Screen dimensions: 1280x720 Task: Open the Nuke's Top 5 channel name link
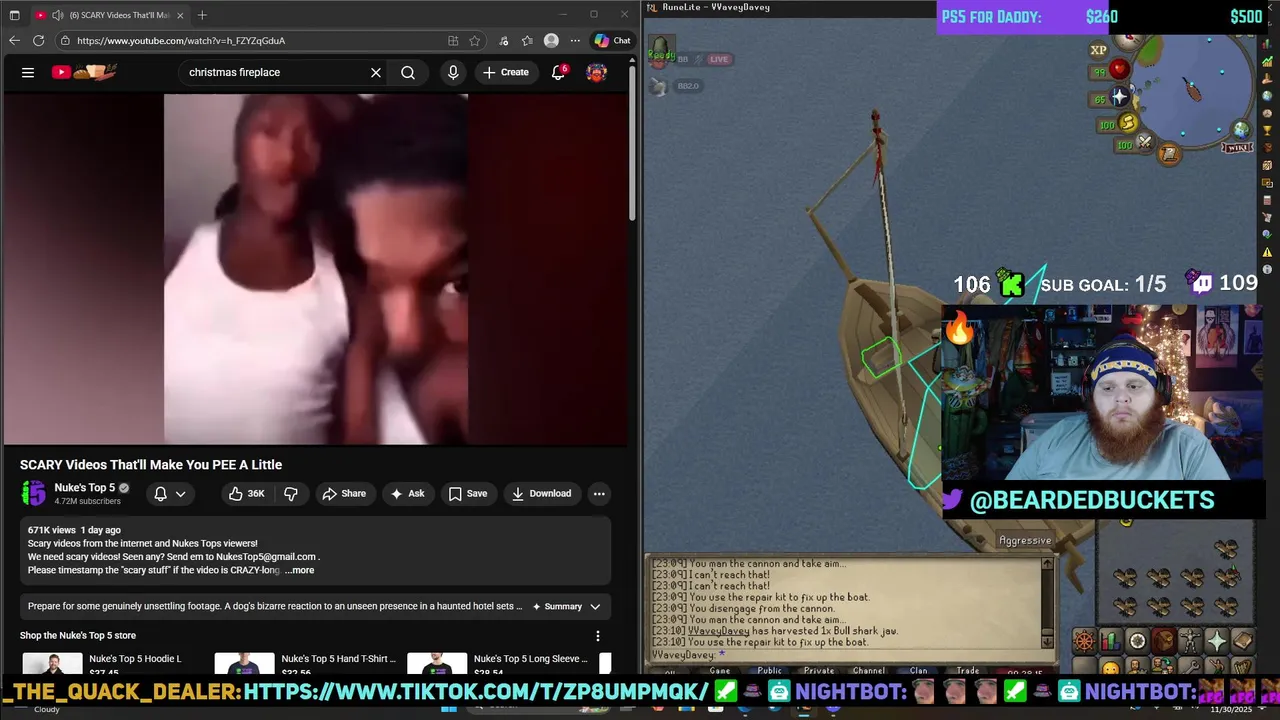[x=85, y=487]
